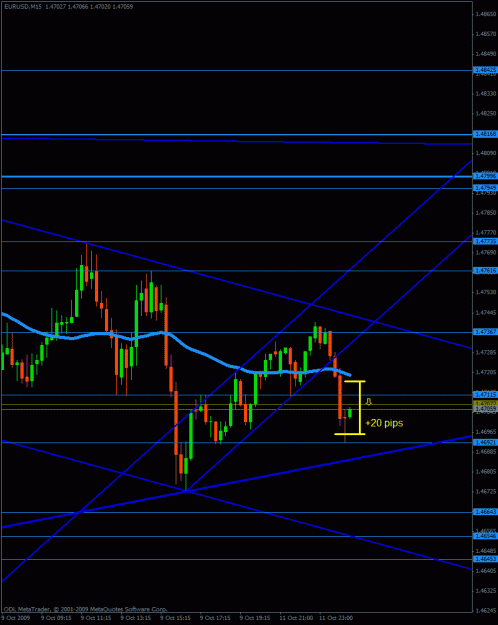Click the 1.47205 price axis label
The width and height of the screenshot is (498, 625).
click(486, 372)
